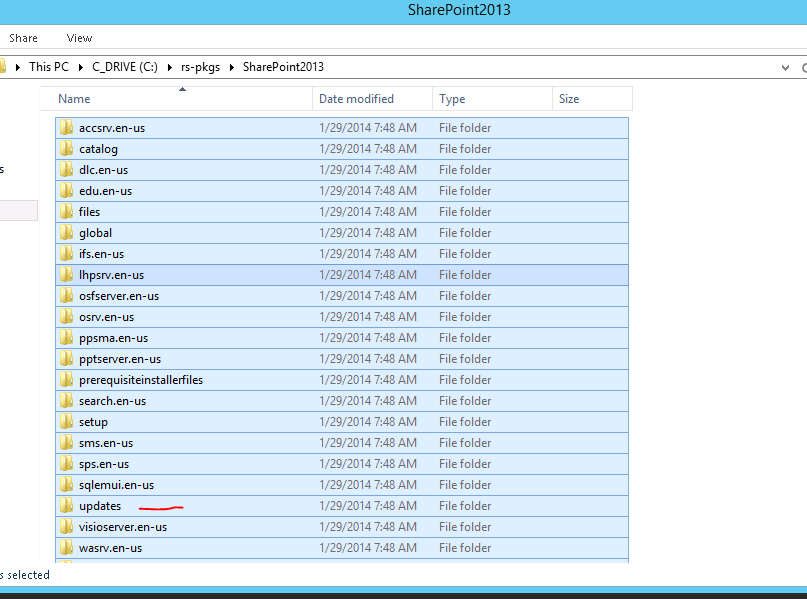This screenshot has width=807, height=599.
Task: Click the updates folder name
Action: (x=100, y=506)
